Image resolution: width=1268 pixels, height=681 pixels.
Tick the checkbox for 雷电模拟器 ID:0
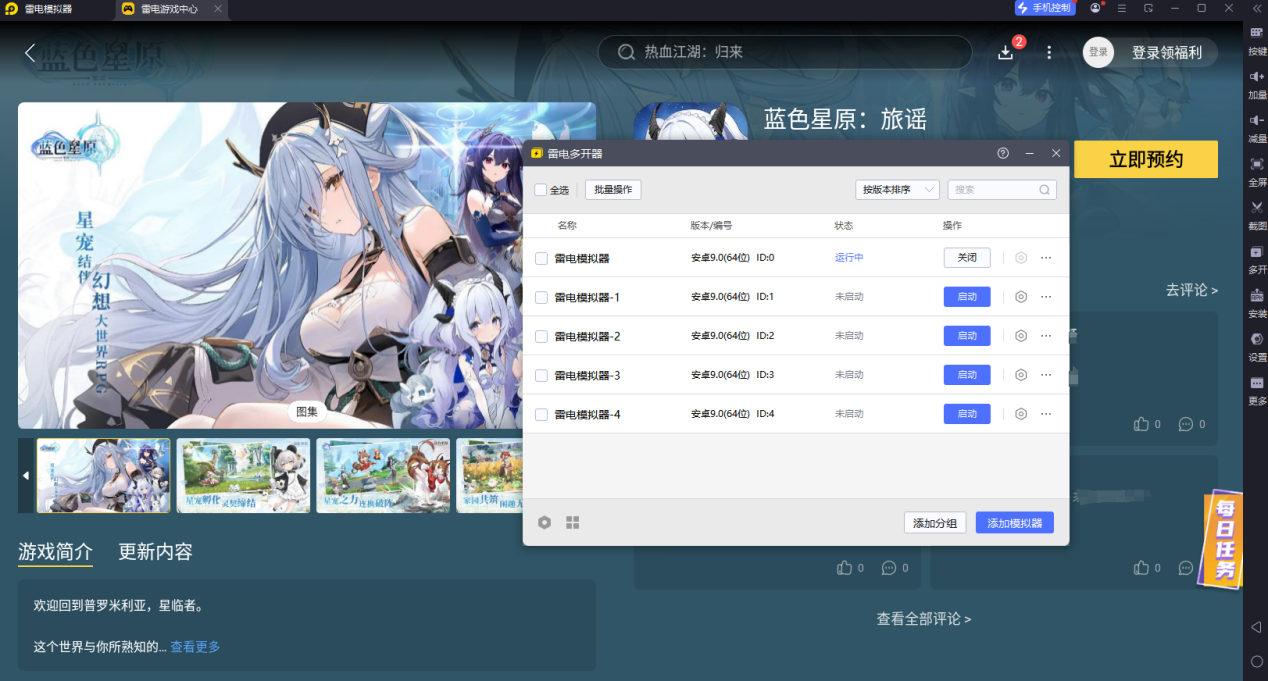click(541, 258)
